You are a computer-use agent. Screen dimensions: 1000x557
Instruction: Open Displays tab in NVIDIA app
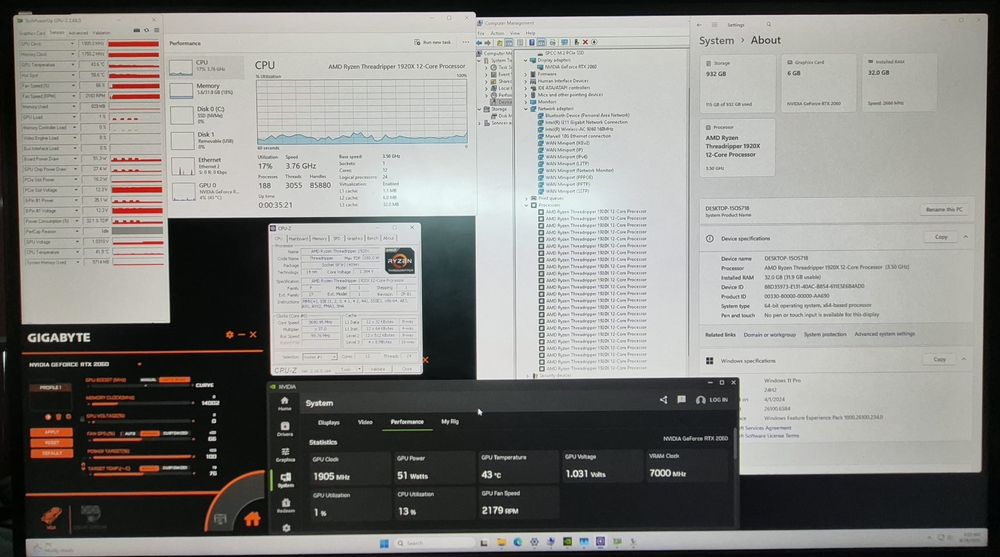coord(328,422)
